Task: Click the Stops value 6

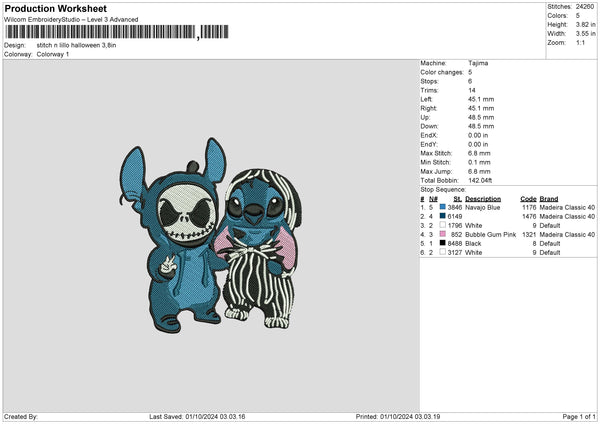Action: tap(470, 81)
